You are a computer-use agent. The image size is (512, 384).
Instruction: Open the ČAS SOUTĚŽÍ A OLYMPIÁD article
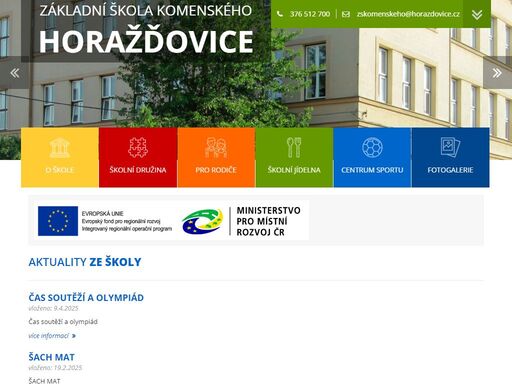(x=86, y=297)
